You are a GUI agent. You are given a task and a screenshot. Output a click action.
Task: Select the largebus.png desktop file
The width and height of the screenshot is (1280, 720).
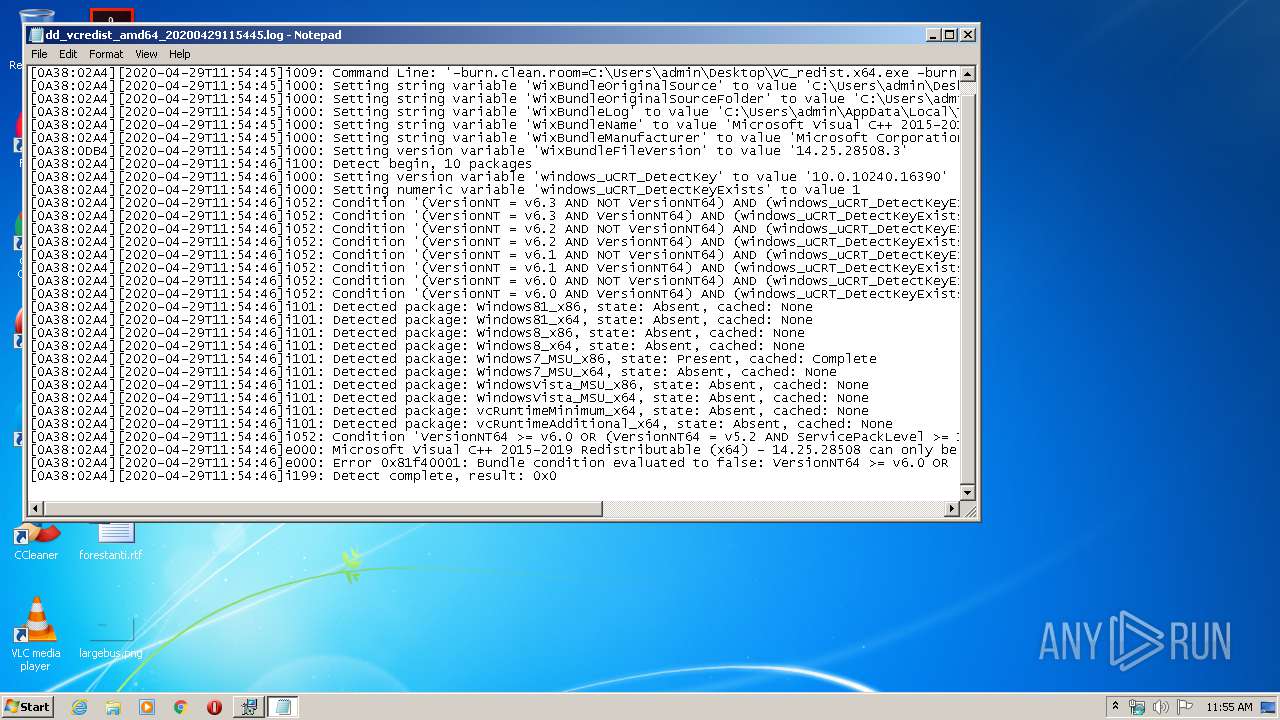pyautogui.click(x=111, y=635)
